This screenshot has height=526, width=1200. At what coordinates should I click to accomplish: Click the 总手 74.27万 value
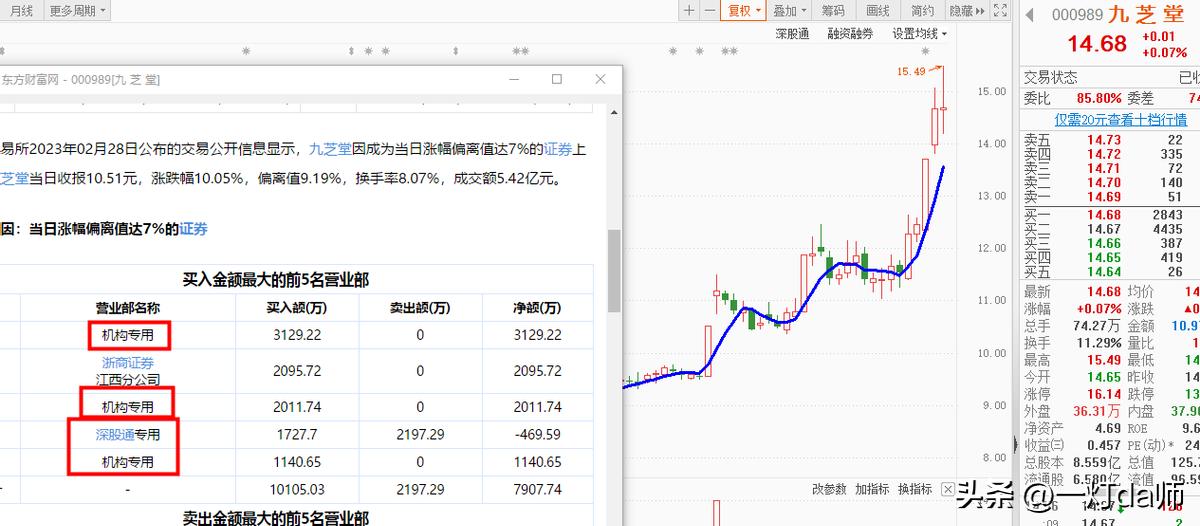(1097, 326)
